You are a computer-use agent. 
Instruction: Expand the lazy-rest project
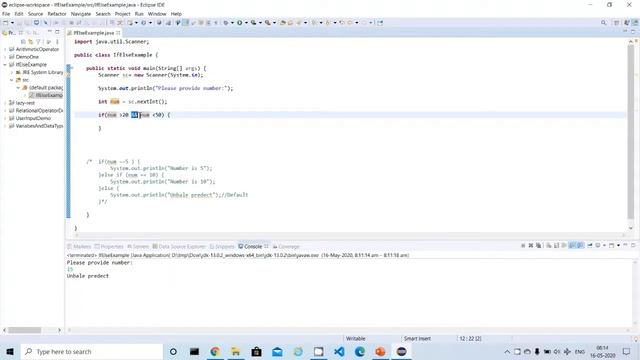[x=5, y=103]
